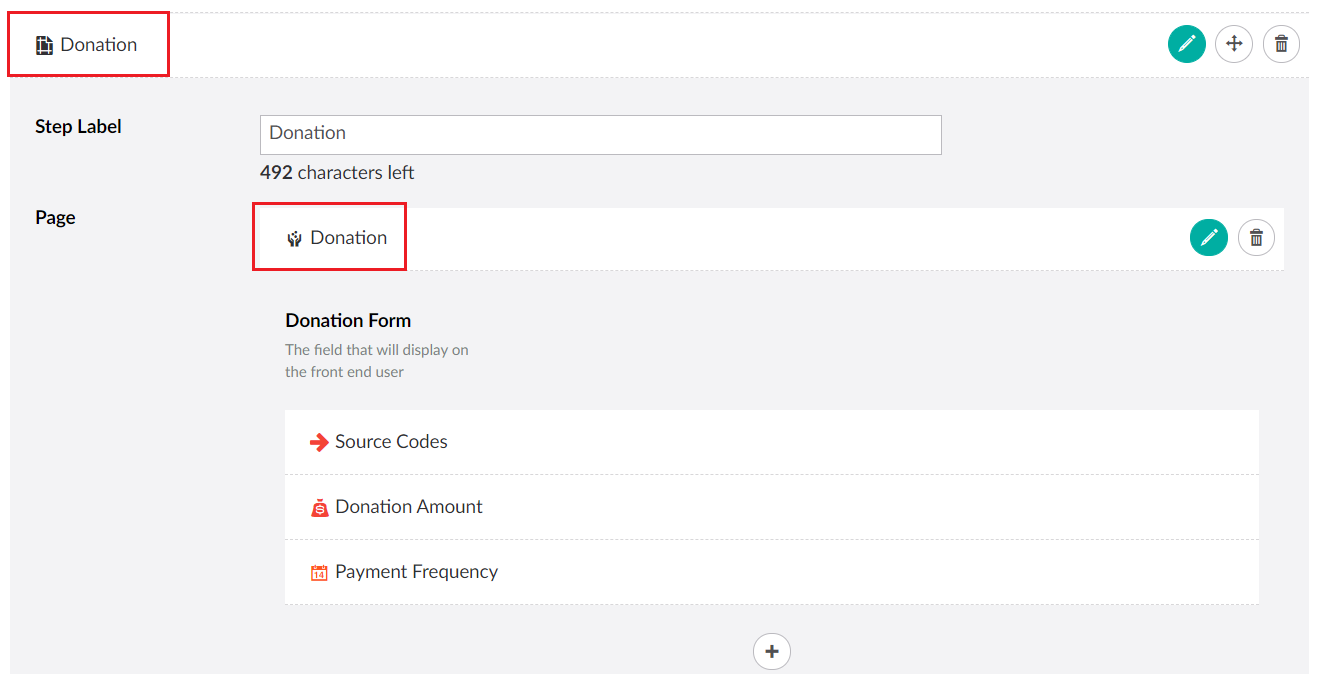Viewport: 1318px width, 674px height.
Task: Click inside the Step Label text box
Action: coord(600,134)
